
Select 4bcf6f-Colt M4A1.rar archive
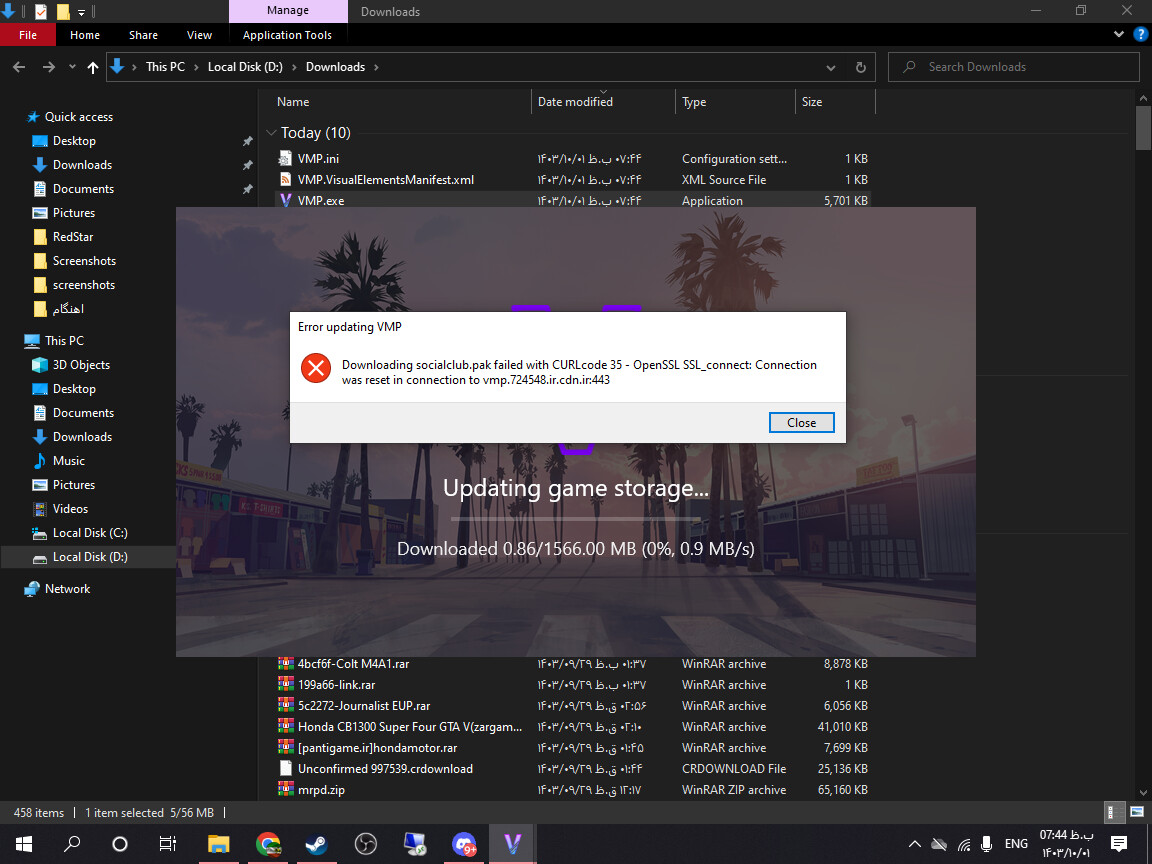(572, 664)
